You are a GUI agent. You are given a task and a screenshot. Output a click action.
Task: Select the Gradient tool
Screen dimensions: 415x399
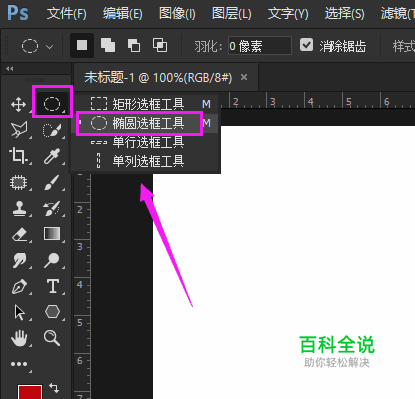(52, 234)
